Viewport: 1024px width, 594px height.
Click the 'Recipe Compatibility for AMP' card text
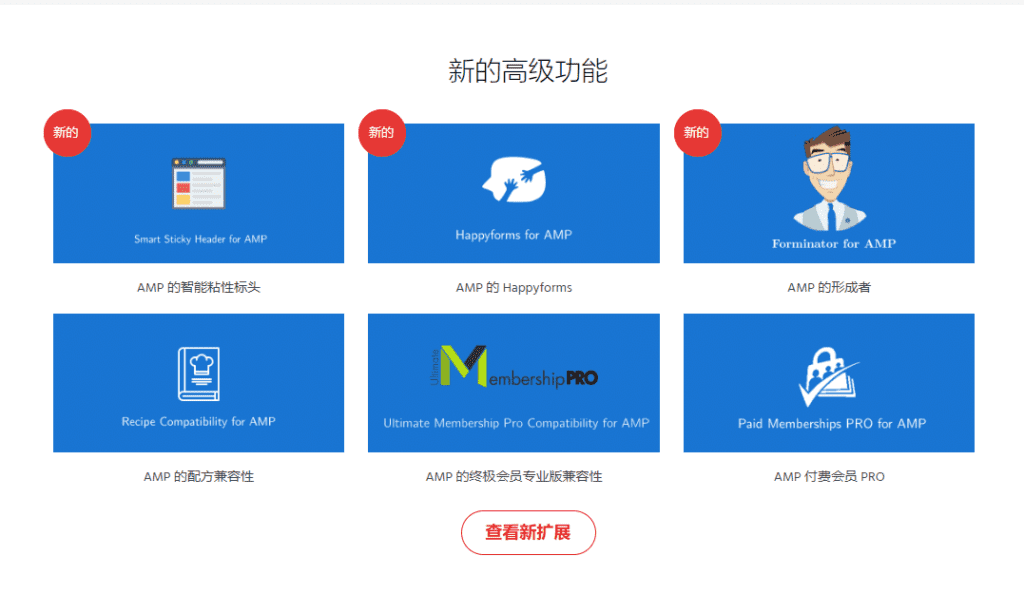click(199, 422)
